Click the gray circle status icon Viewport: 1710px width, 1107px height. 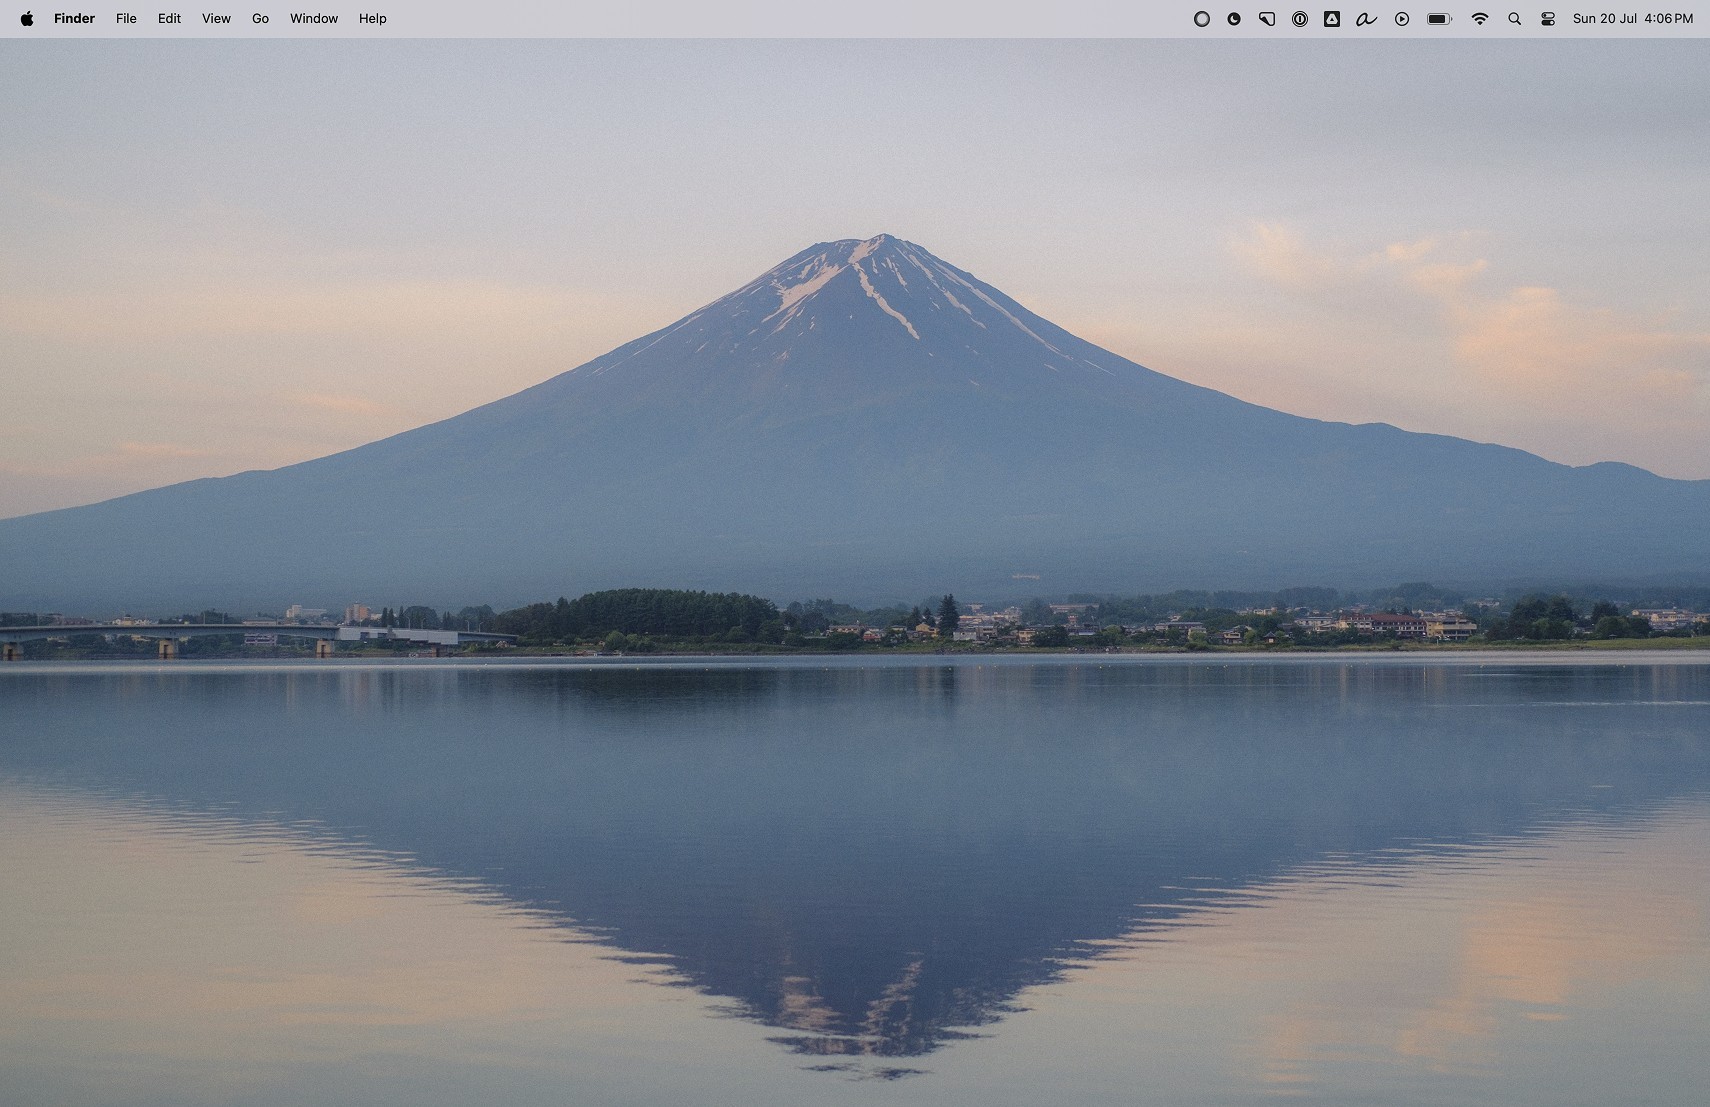pos(1202,19)
